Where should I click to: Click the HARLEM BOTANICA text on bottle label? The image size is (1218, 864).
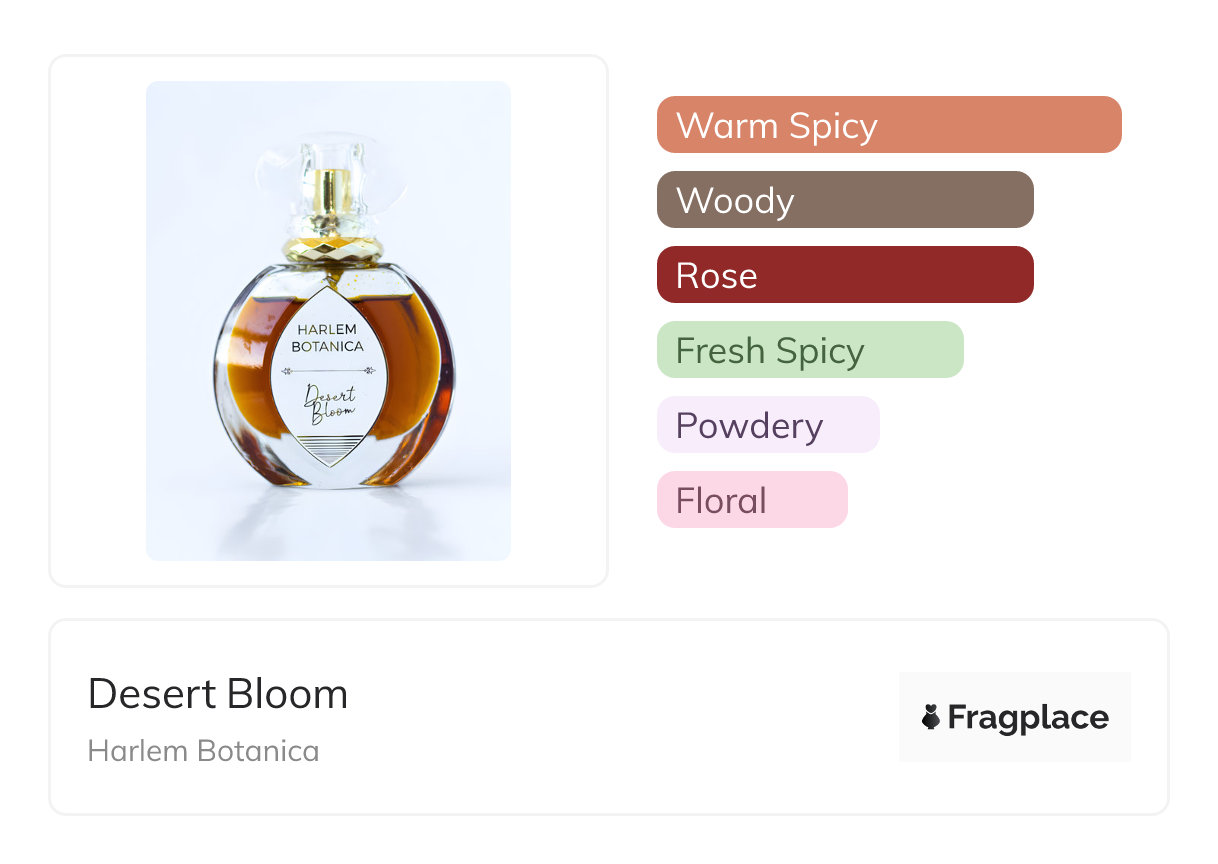tap(326, 337)
